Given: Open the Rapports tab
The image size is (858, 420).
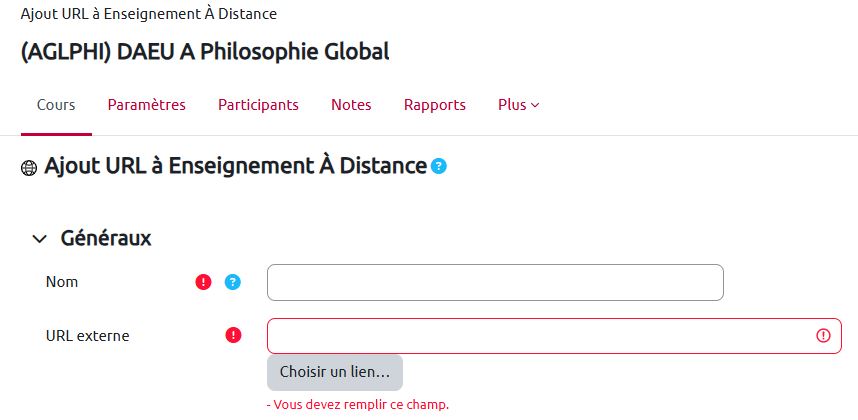Looking at the screenshot, I should click(x=434, y=105).
